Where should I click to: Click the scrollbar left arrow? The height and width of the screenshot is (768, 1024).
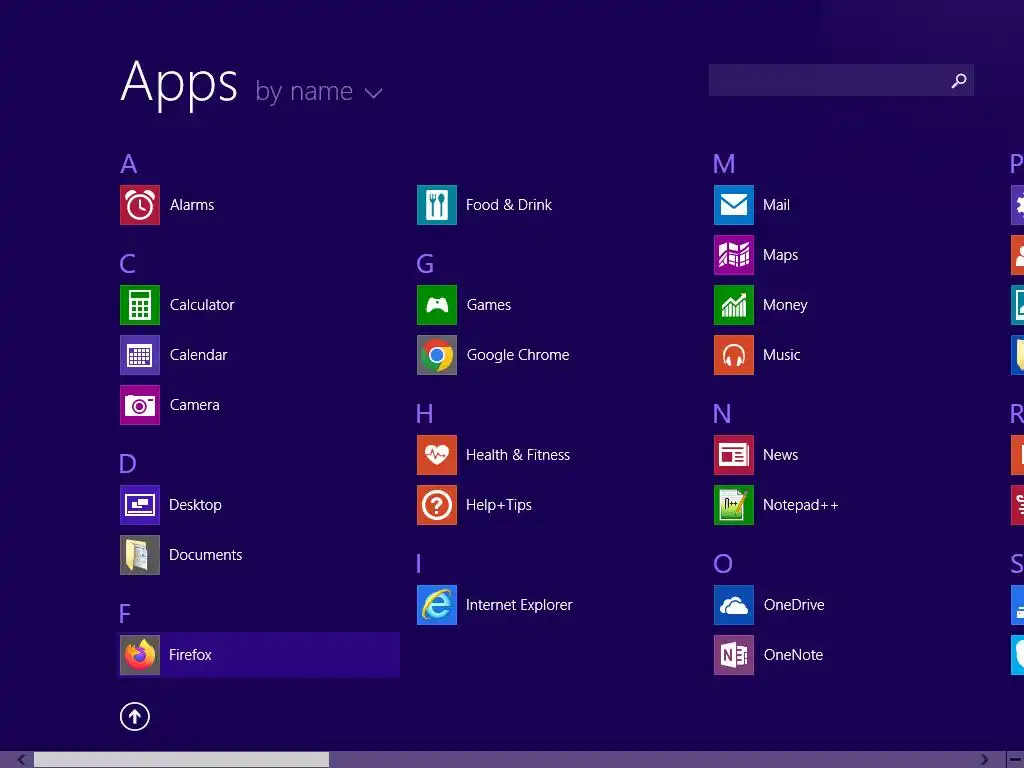tap(22, 760)
